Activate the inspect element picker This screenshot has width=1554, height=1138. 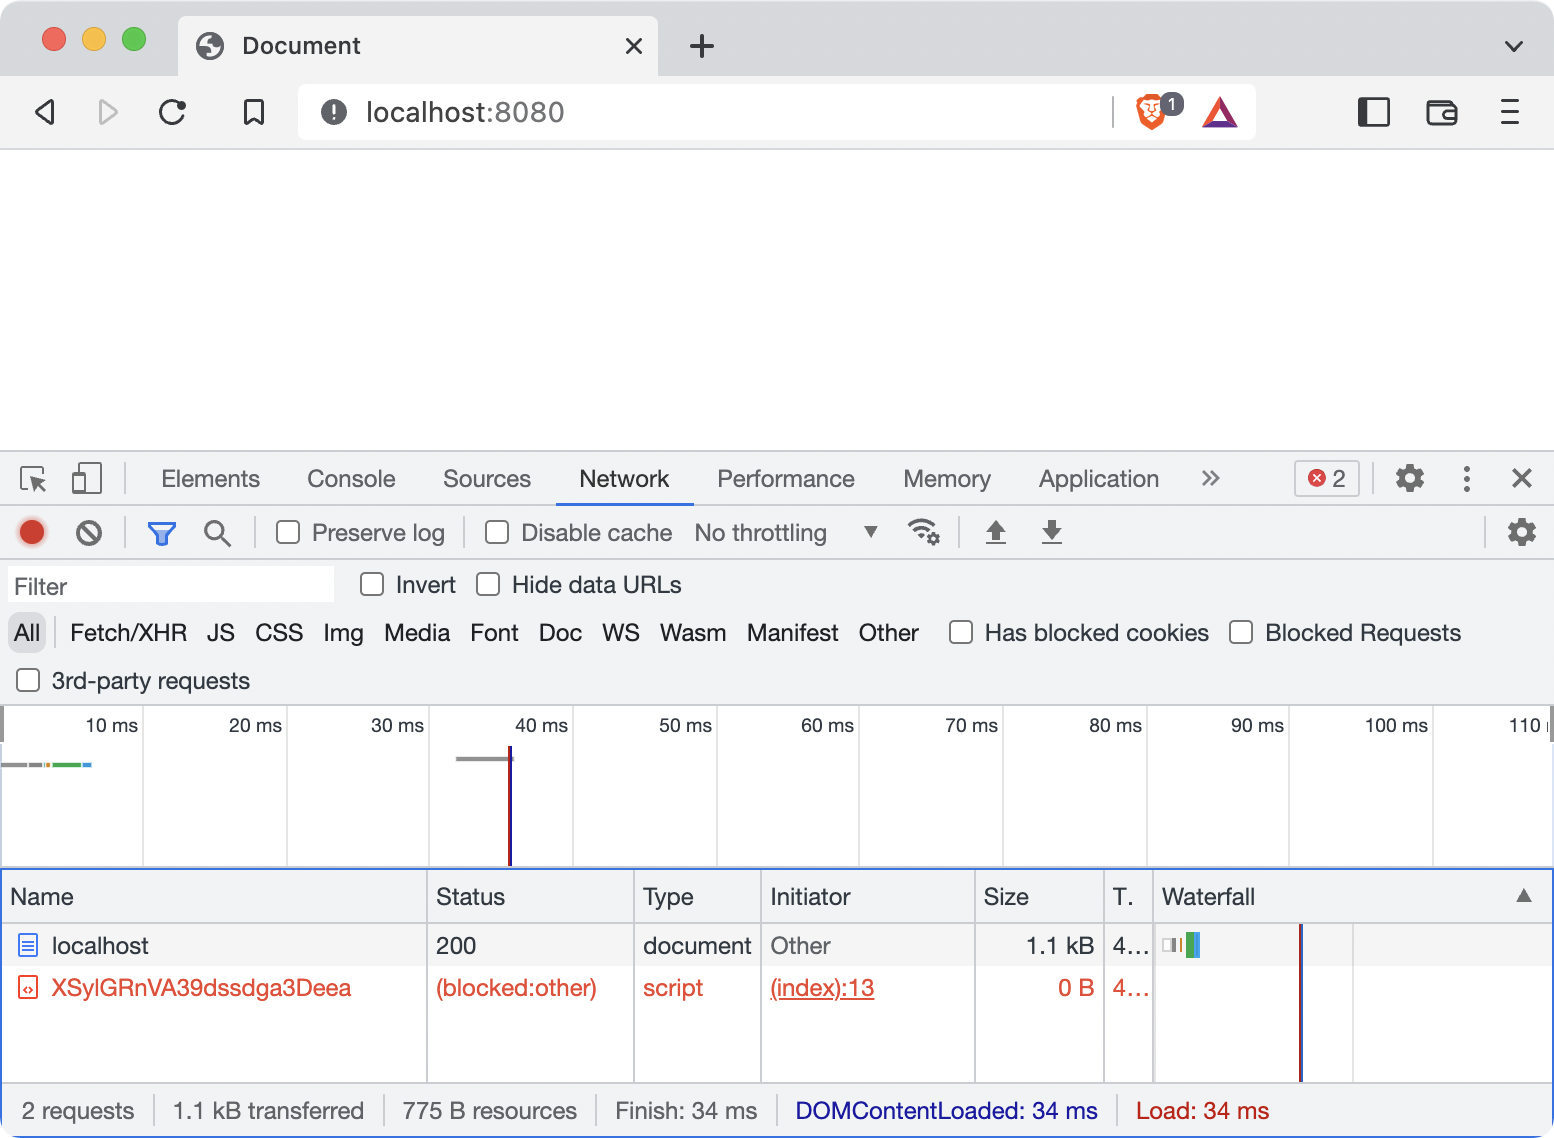(33, 479)
